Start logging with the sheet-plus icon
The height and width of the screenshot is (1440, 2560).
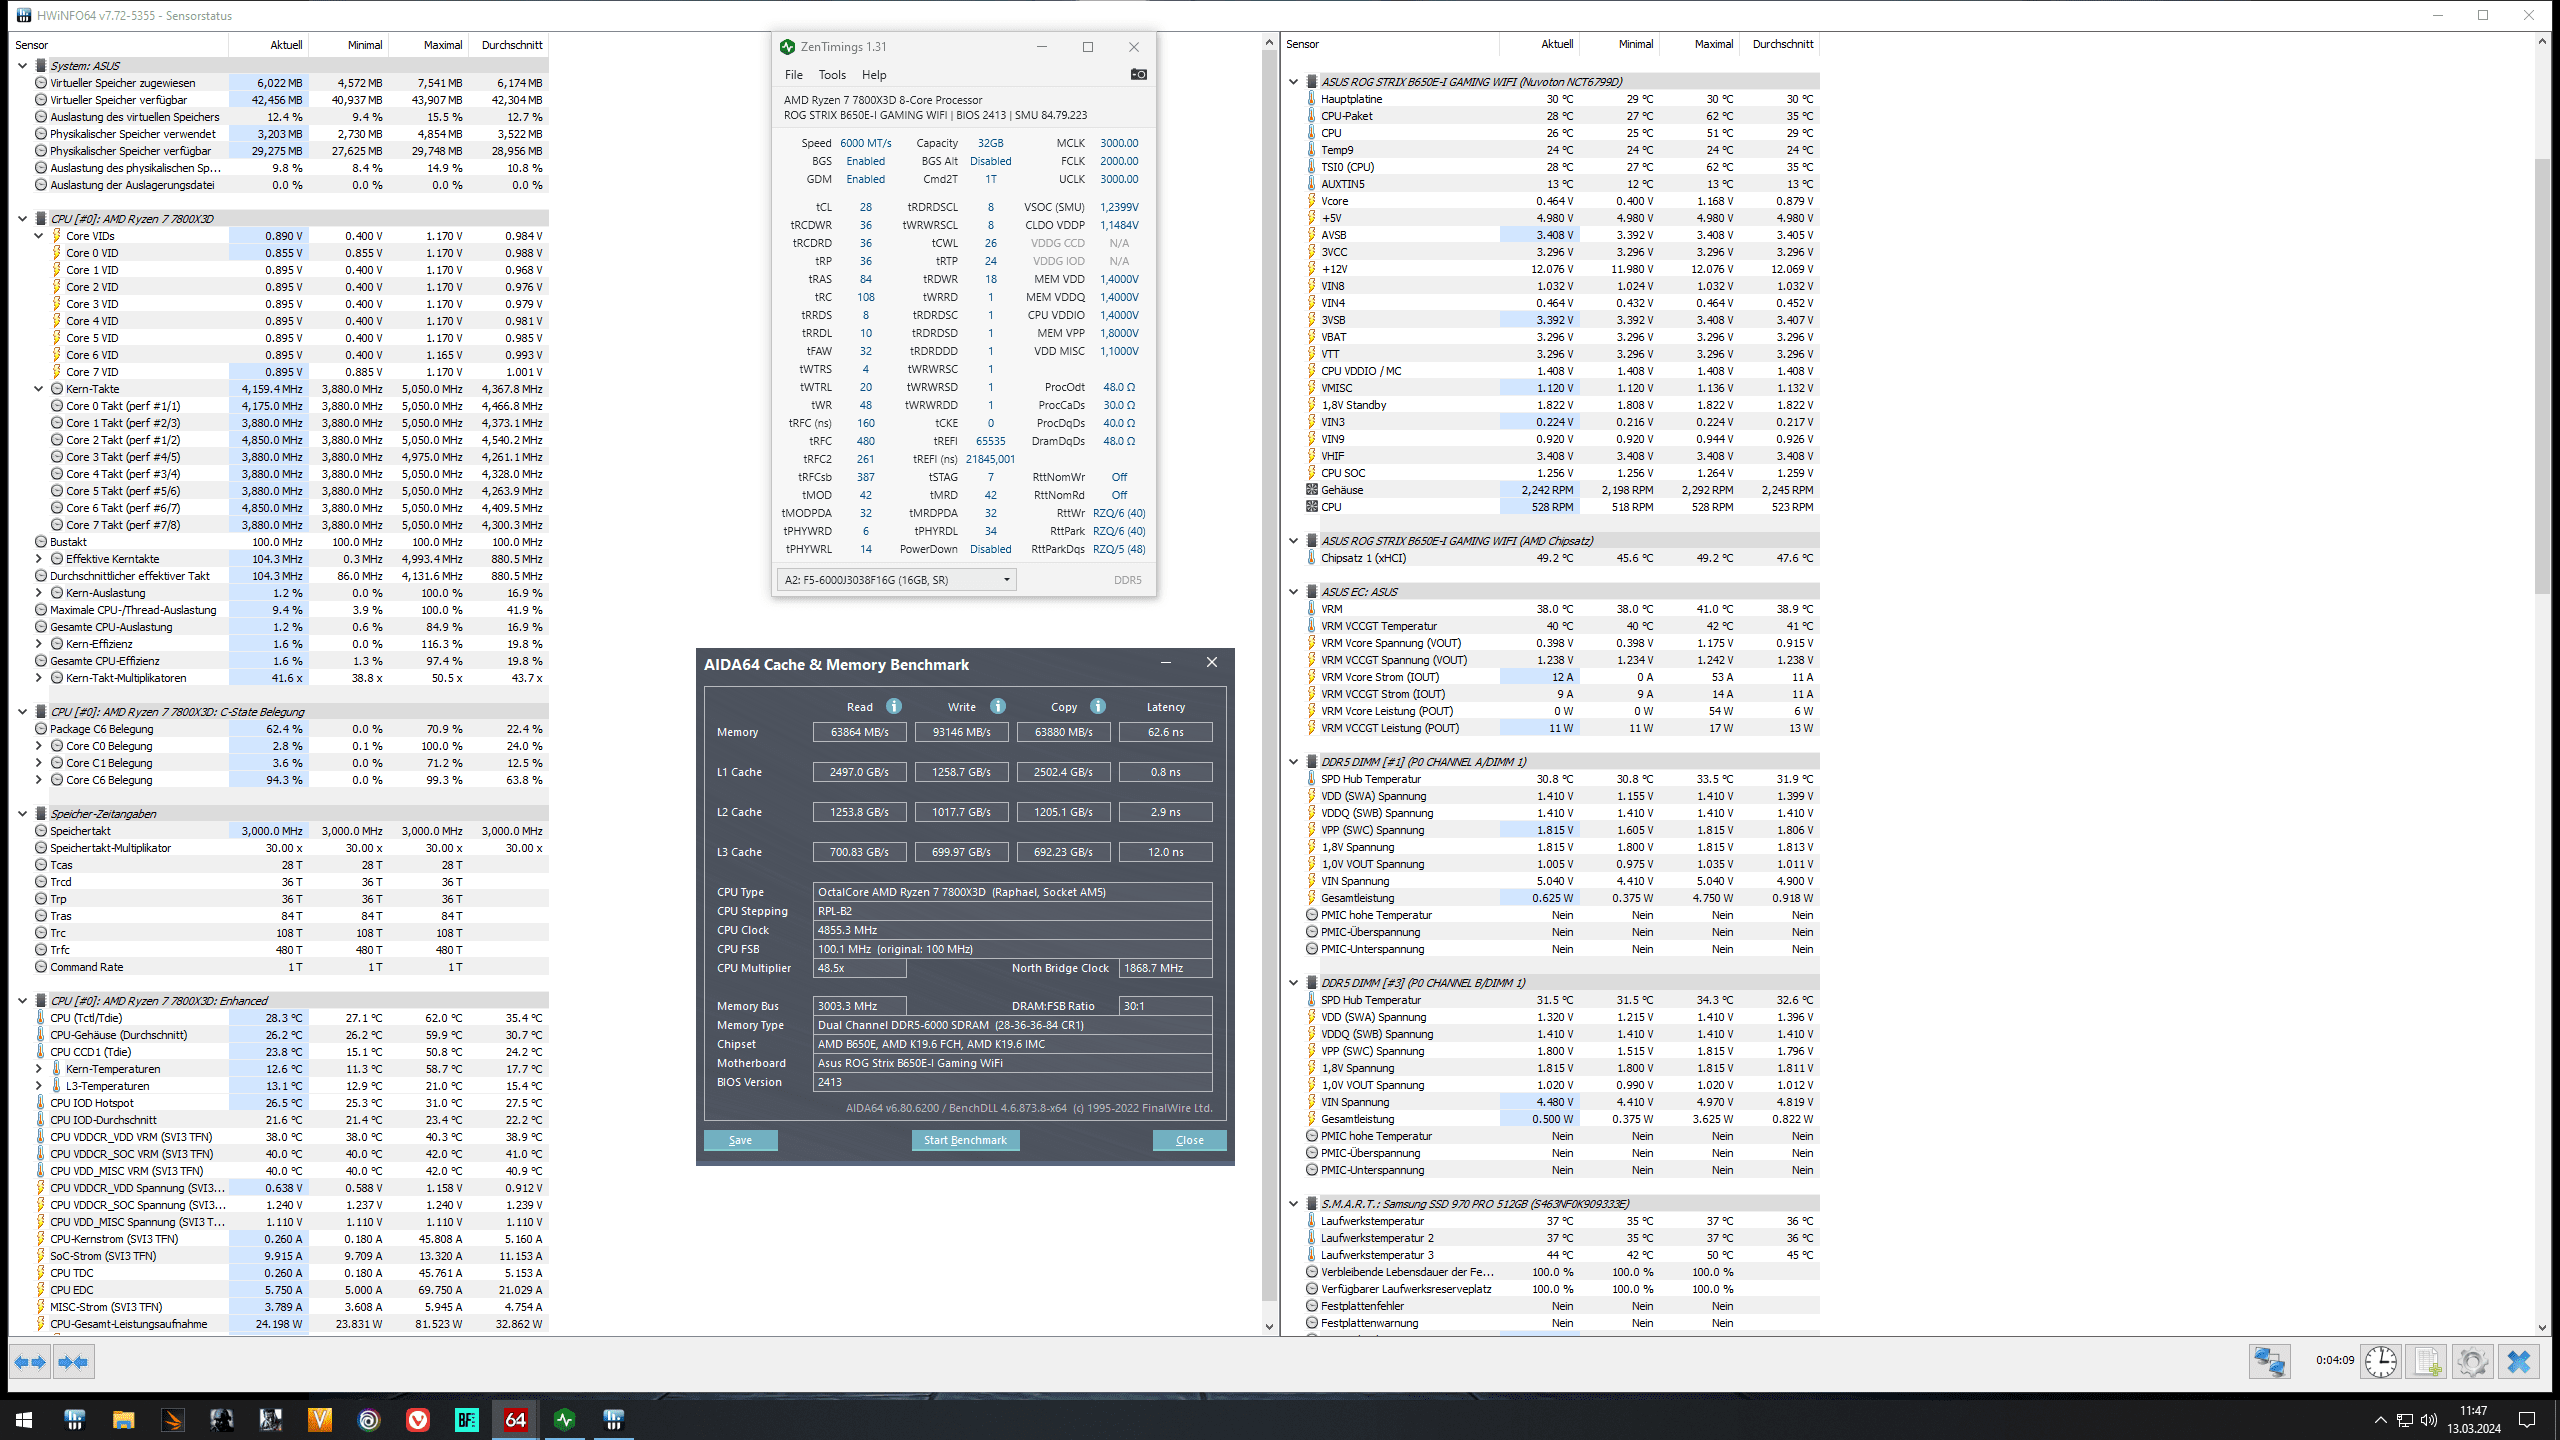(2427, 1362)
